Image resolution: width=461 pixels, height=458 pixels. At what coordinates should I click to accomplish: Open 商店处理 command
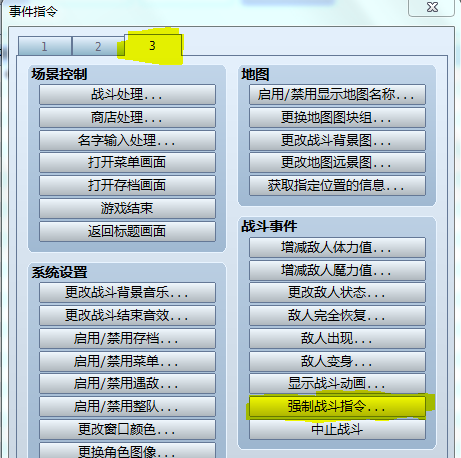127,117
